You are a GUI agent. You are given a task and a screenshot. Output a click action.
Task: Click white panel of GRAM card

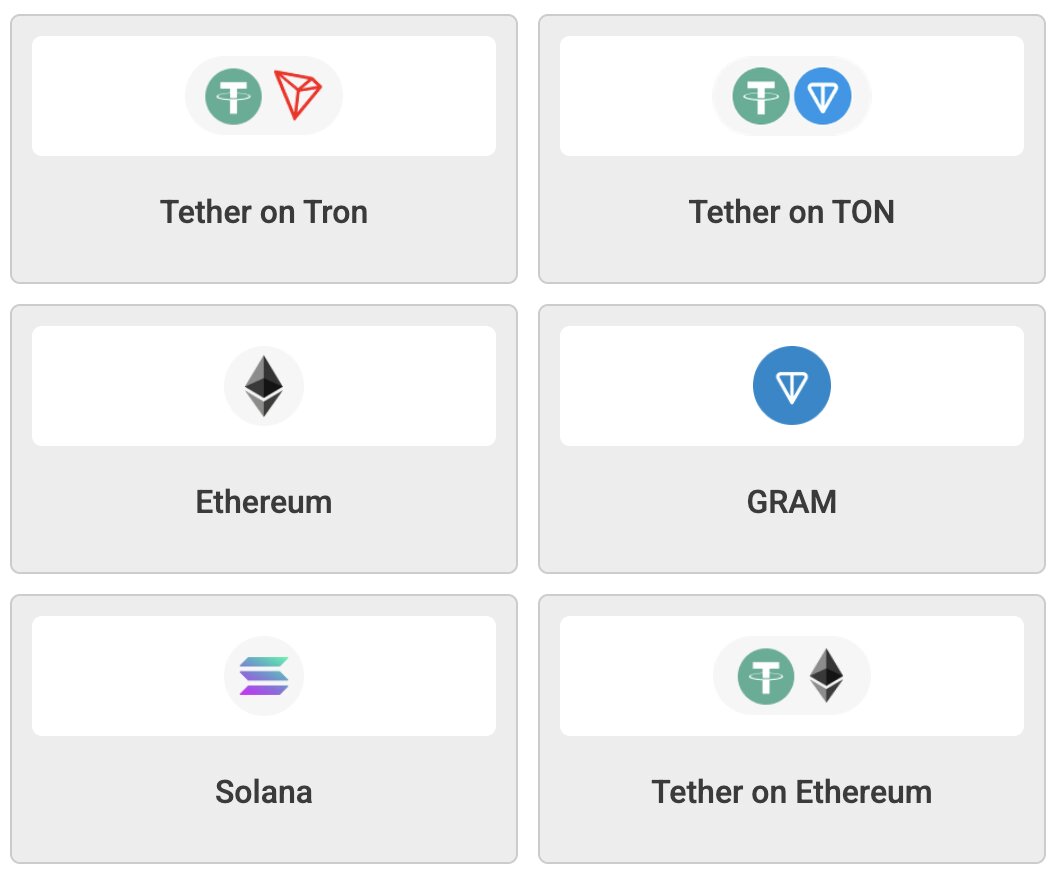point(791,386)
